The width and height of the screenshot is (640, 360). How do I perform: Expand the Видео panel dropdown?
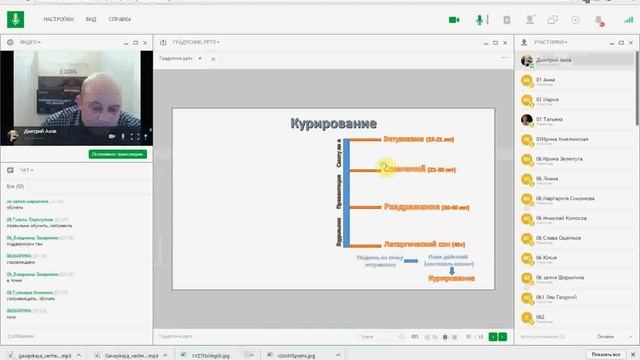(30, 42)
